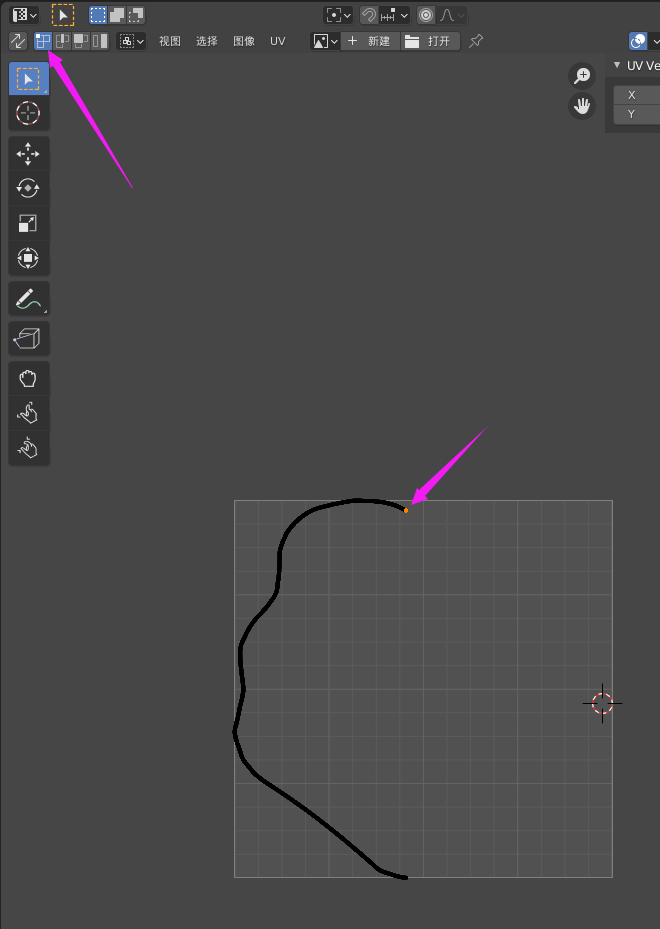Select the Transform tool
Viewport: 660px width, 929px height.
(28, 258)
